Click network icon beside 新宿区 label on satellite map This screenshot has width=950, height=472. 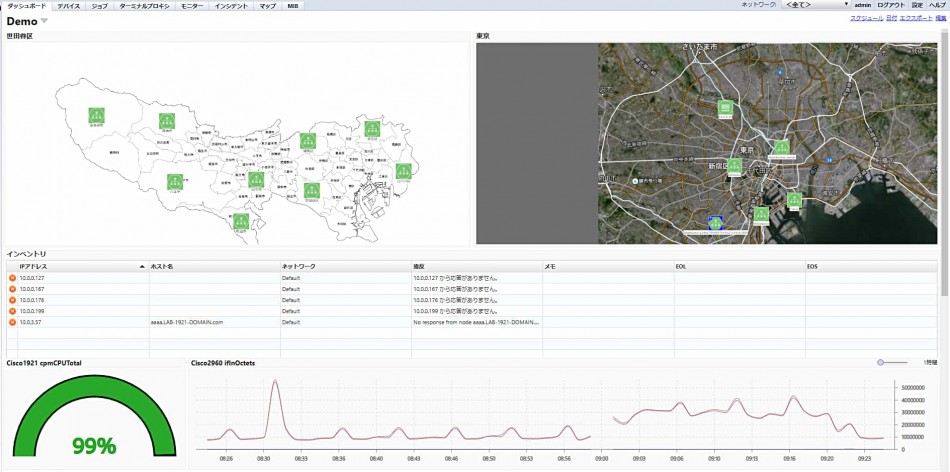[x=735, y=166]
